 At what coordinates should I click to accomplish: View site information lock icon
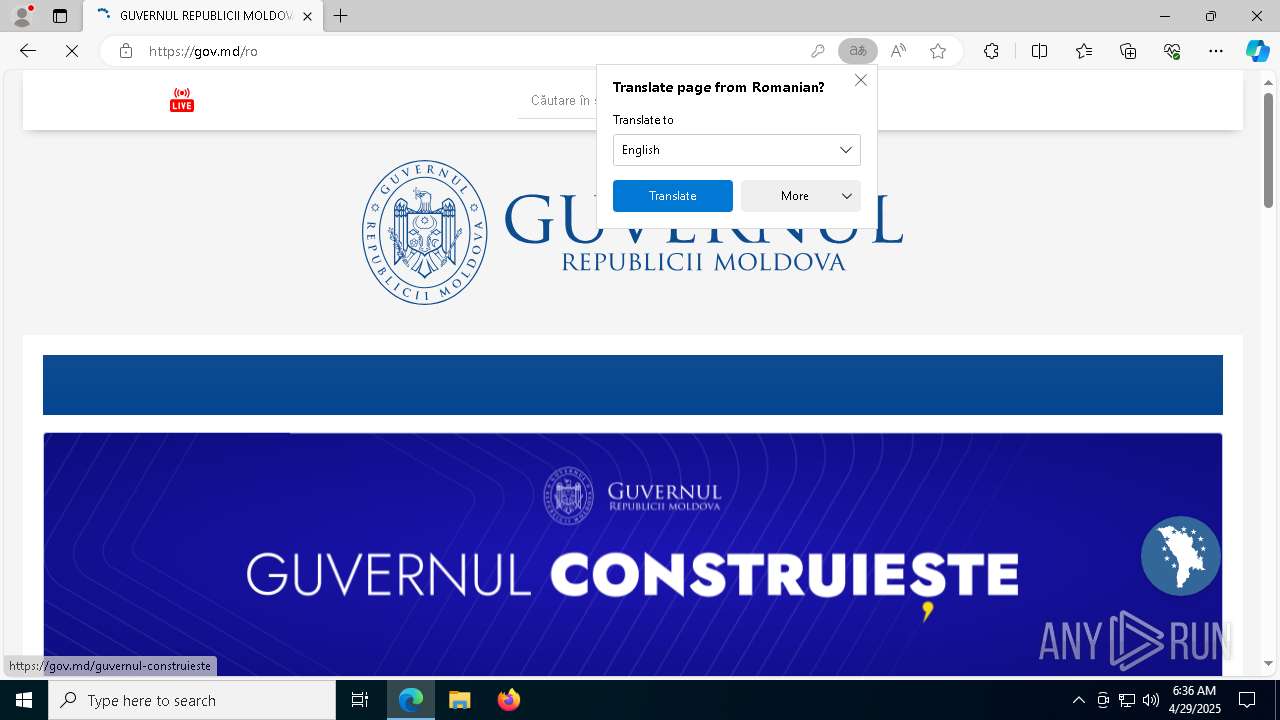125,51
